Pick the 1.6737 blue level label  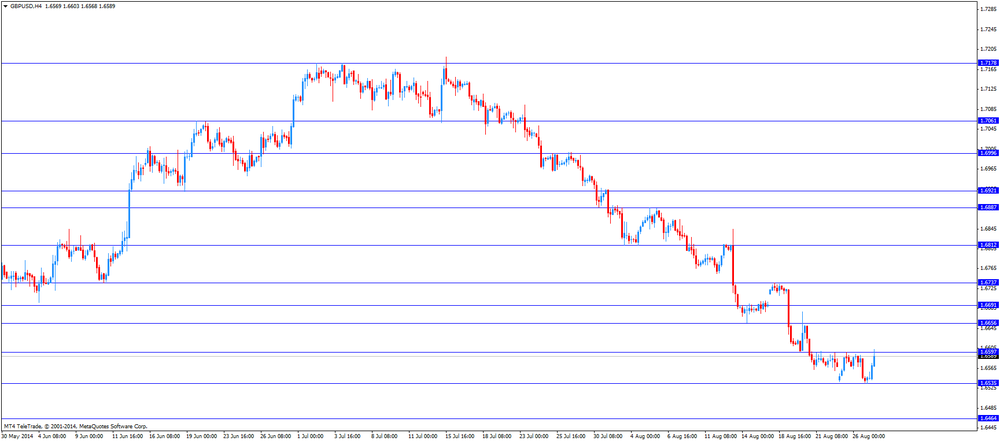(x=988, y=282)
